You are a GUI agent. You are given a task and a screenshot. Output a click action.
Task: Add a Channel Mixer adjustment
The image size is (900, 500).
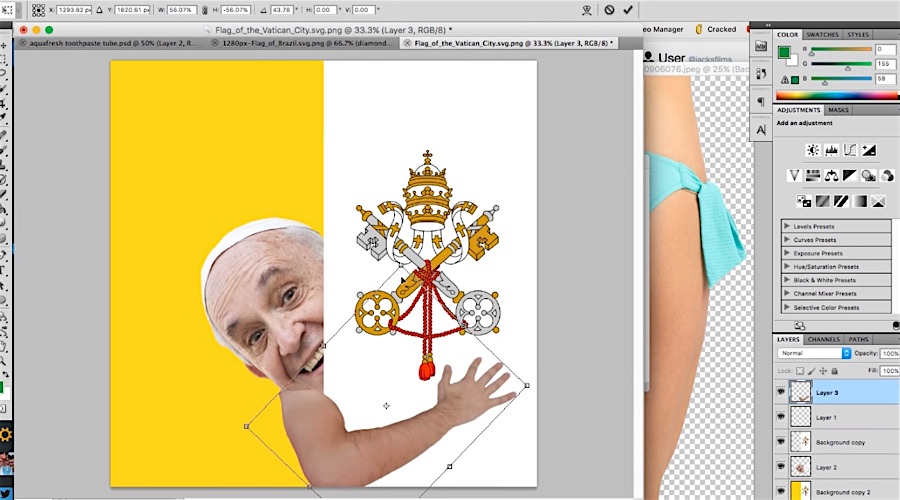point(887,176)
